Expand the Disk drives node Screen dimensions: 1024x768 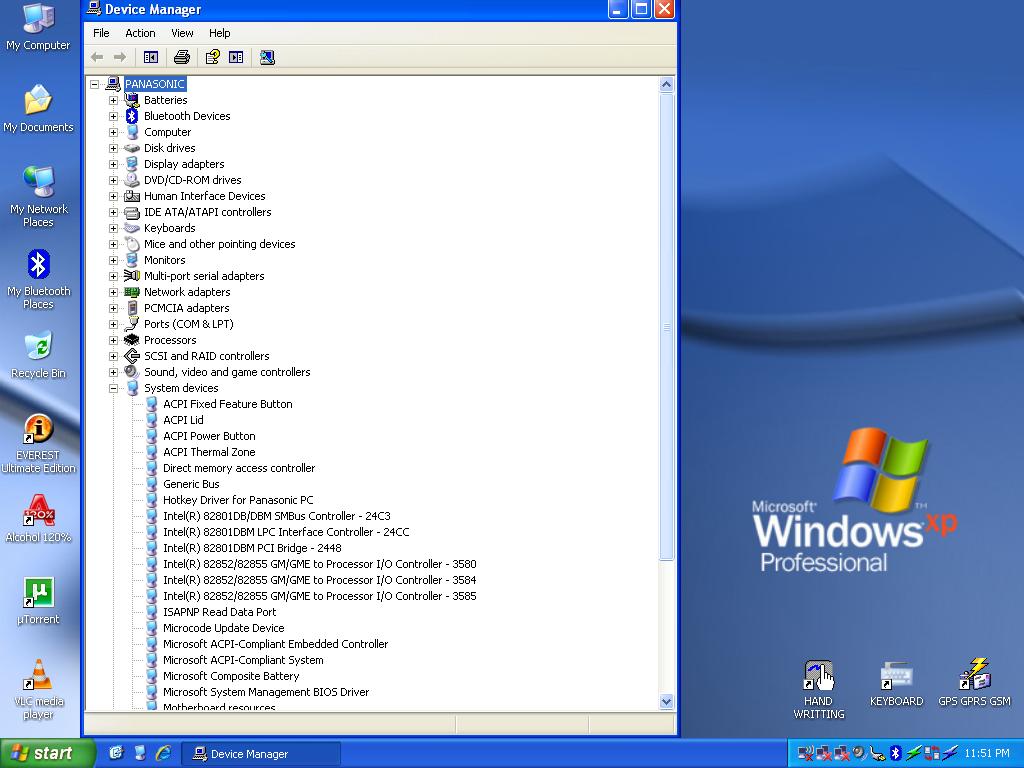tap(114, 148)
